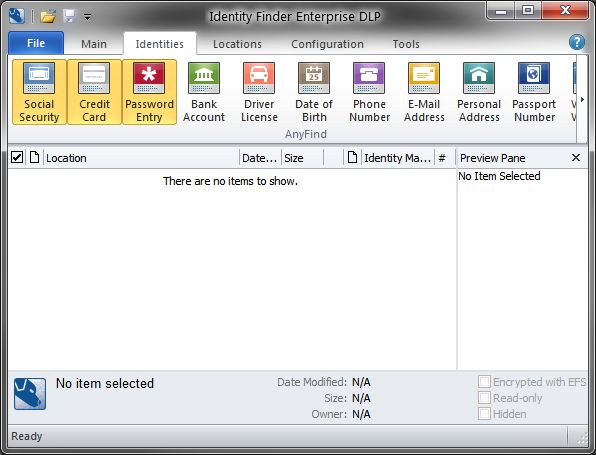Click the Identity Finder application logo icon
596x455 pixels.
[x=17, y=16]
